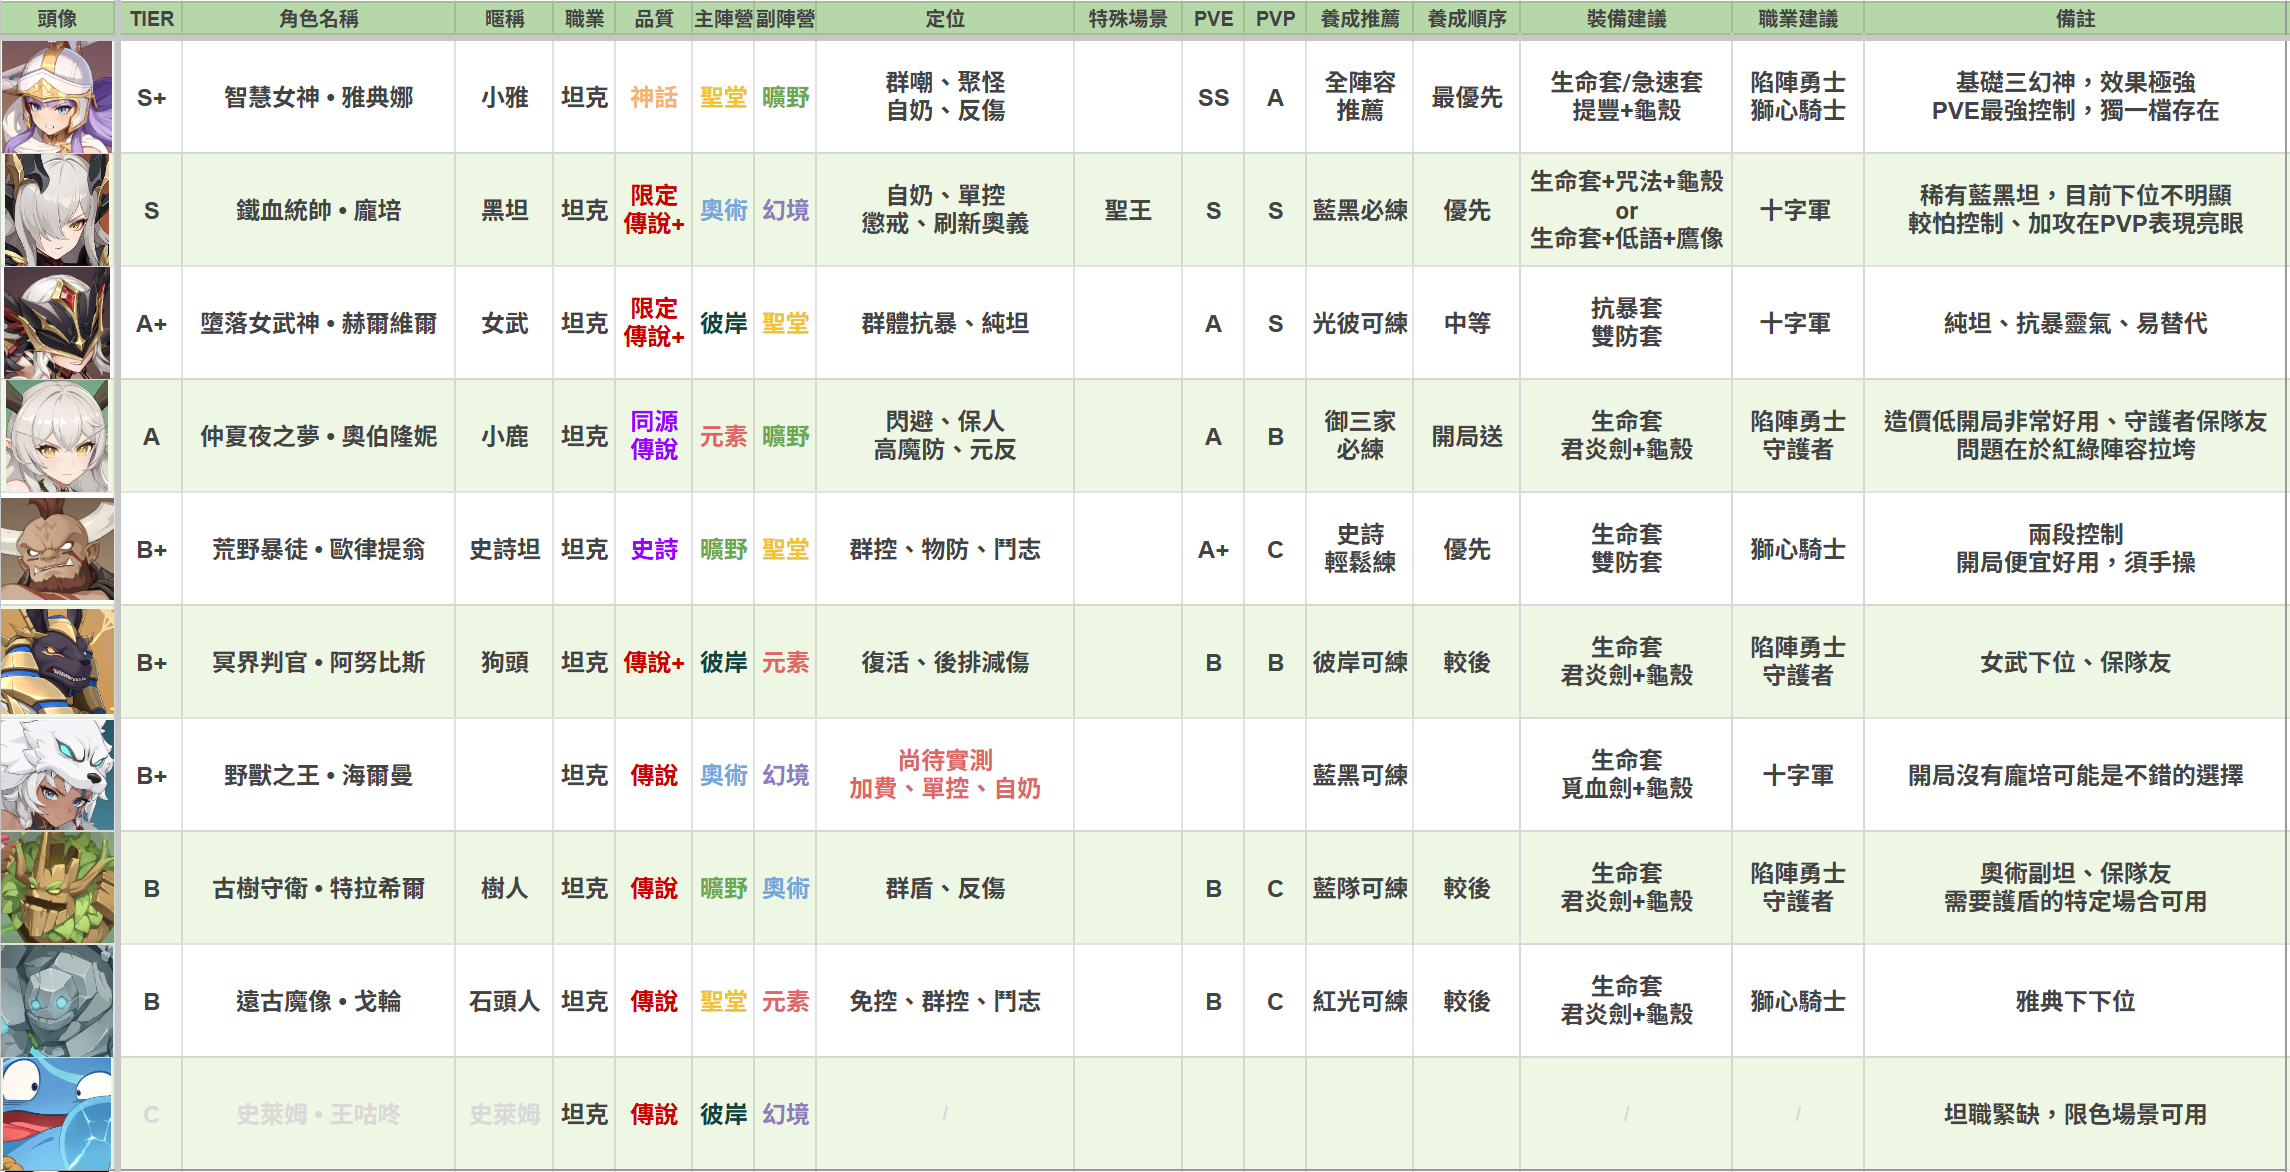Click the 兩段控制 remarks cell
This screenshot has height=1172, width=2290.
coord(2075,549)
